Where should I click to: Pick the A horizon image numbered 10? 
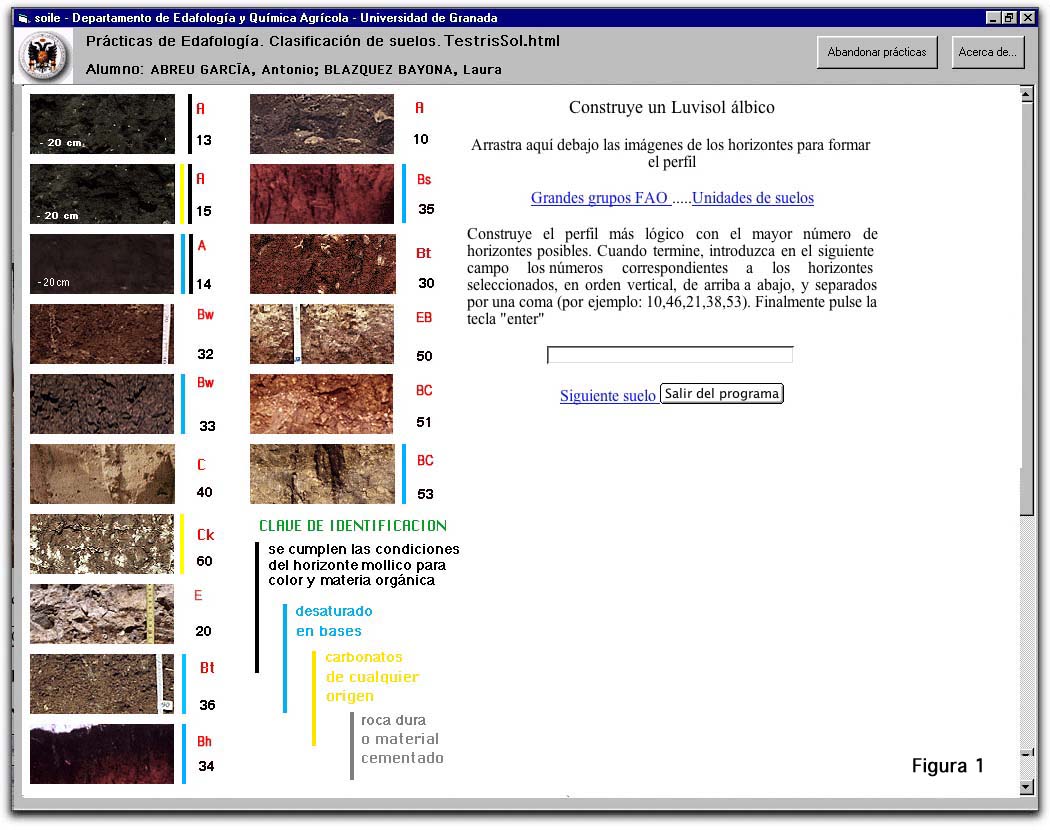pyautogui.click(x=322, y=124)
